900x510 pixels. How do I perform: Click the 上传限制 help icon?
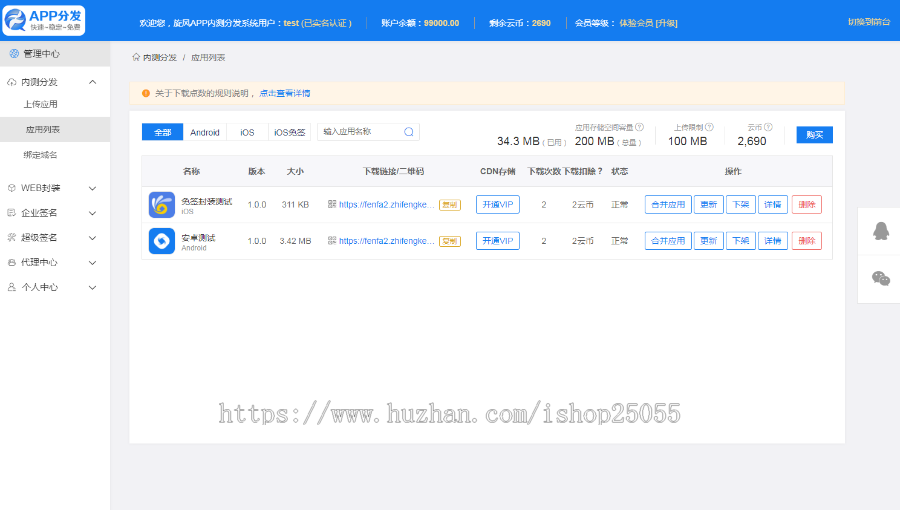(709, 127)
